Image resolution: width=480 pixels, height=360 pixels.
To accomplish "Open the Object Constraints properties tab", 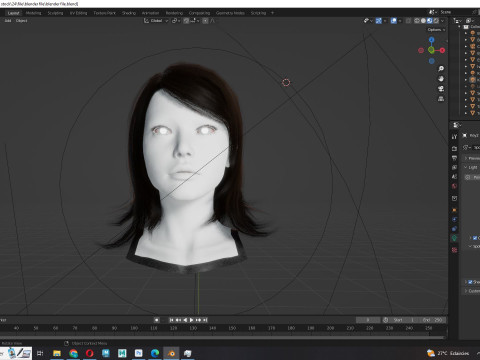I will [454, 229].
